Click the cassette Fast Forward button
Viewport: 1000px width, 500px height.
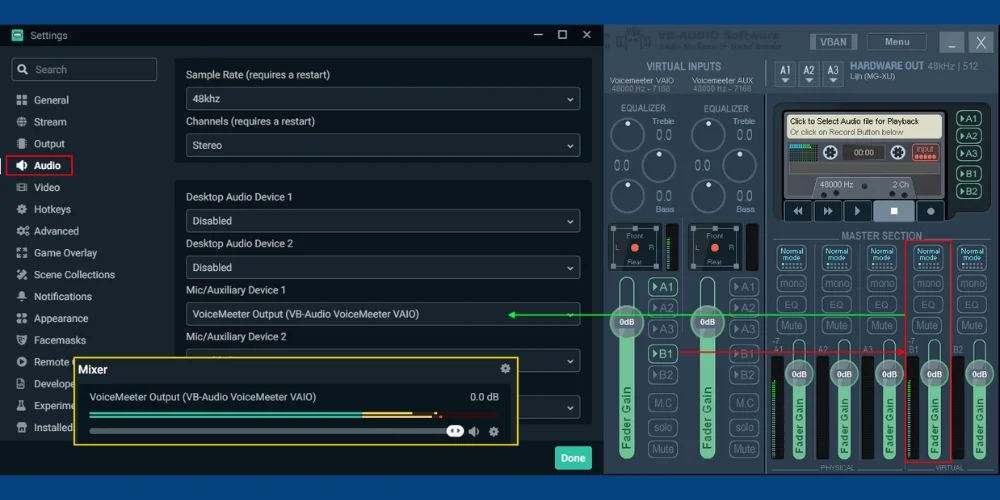827,211
